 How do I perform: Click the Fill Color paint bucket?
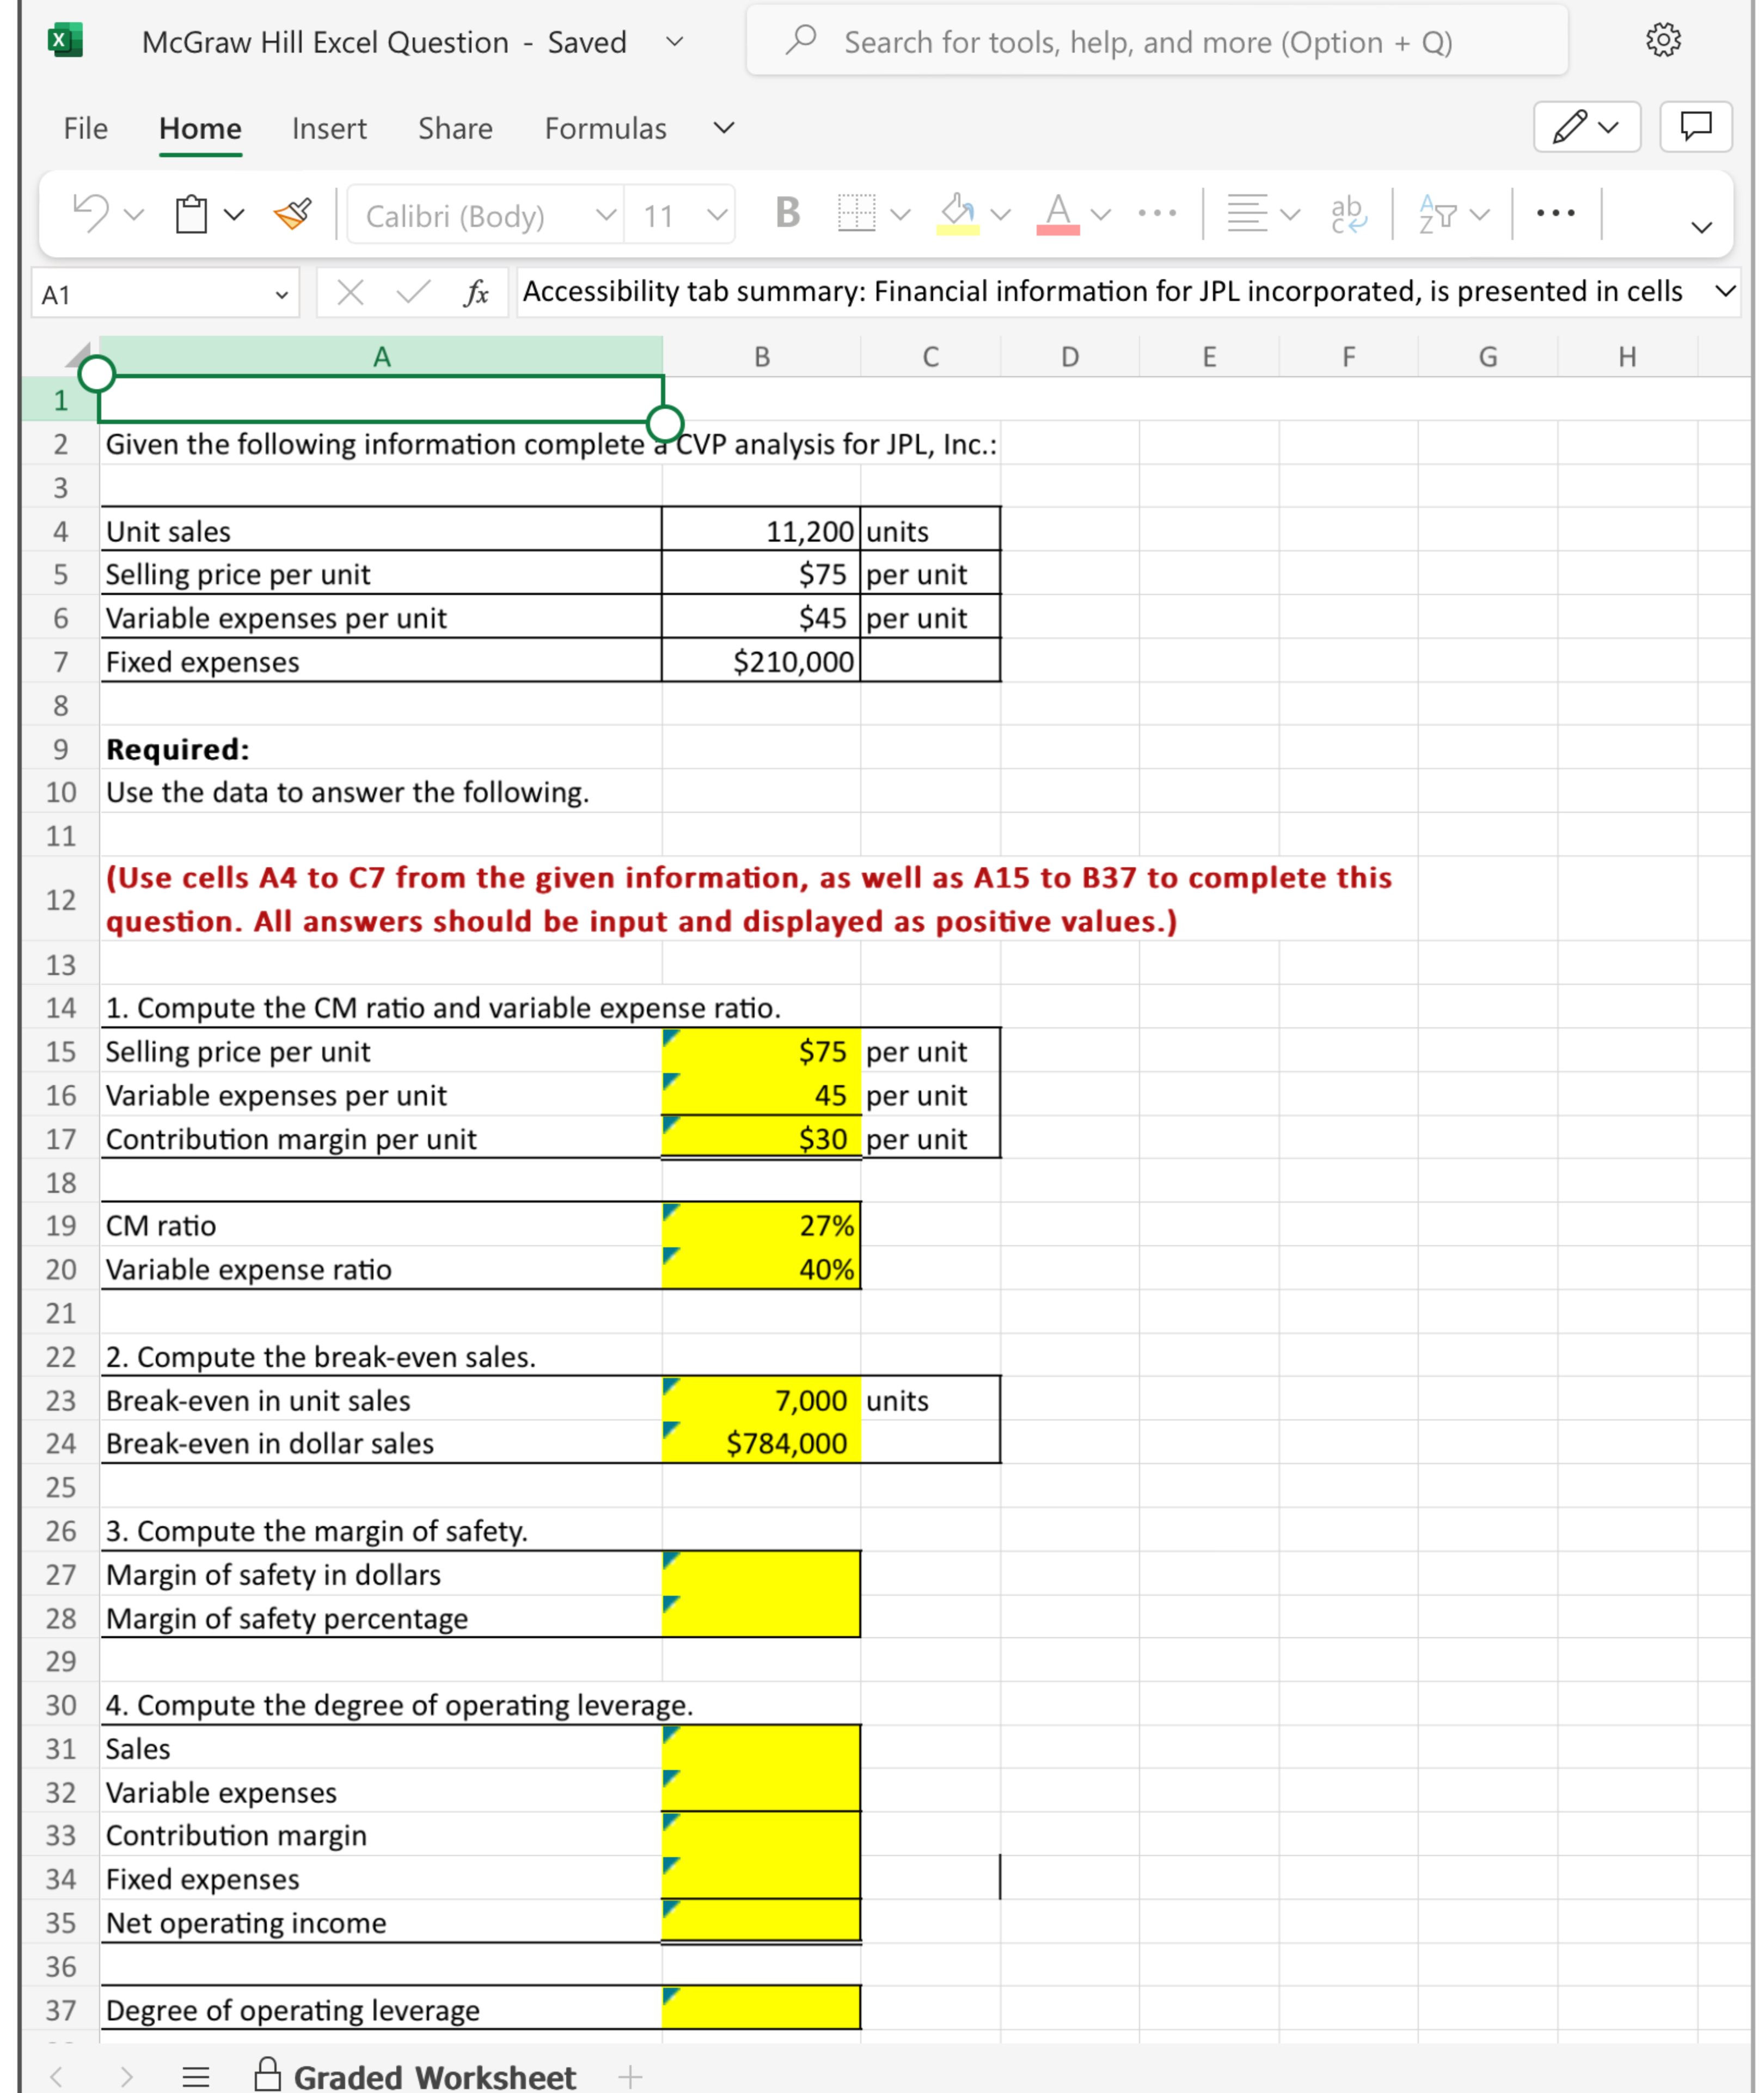coord(958,213)
